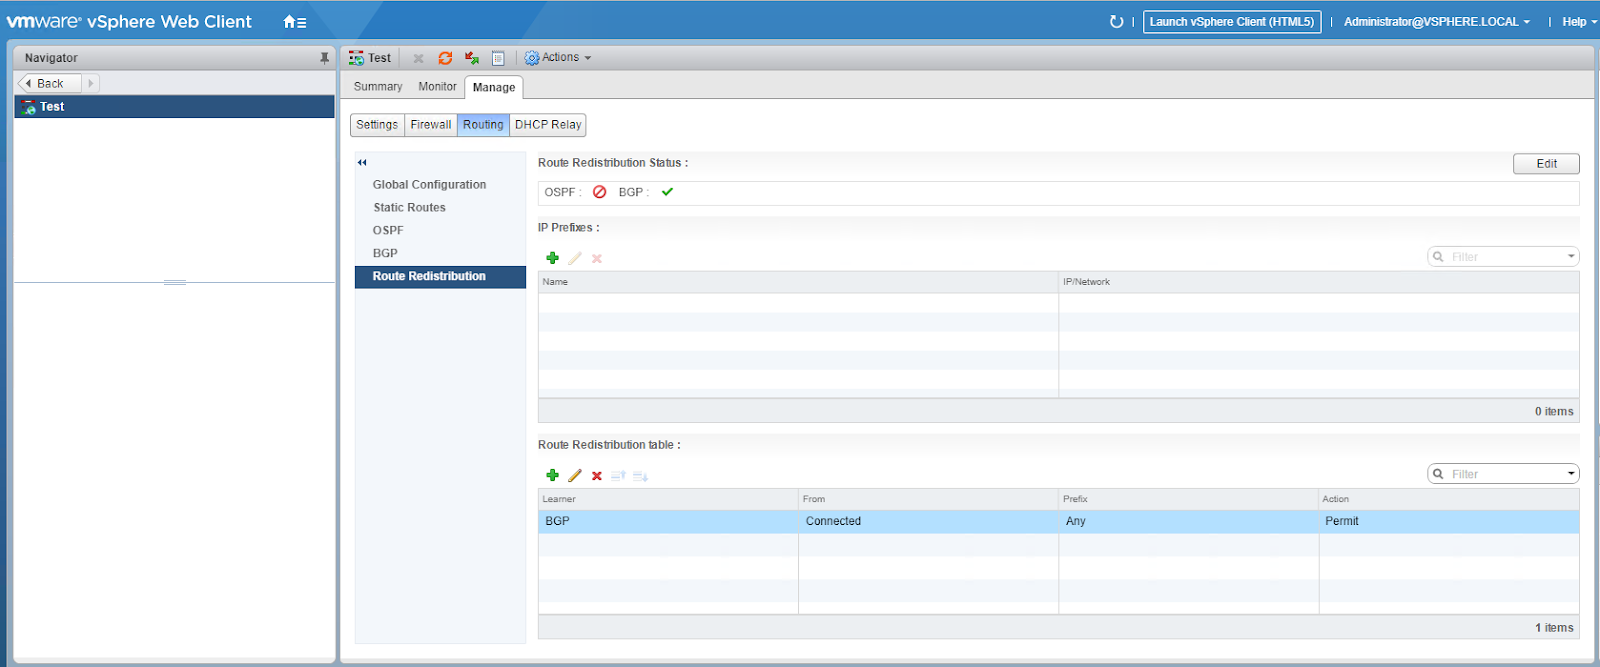Open the Administrator@VSPHERE.LOCAL user menu

click(x=1436, y=22)
